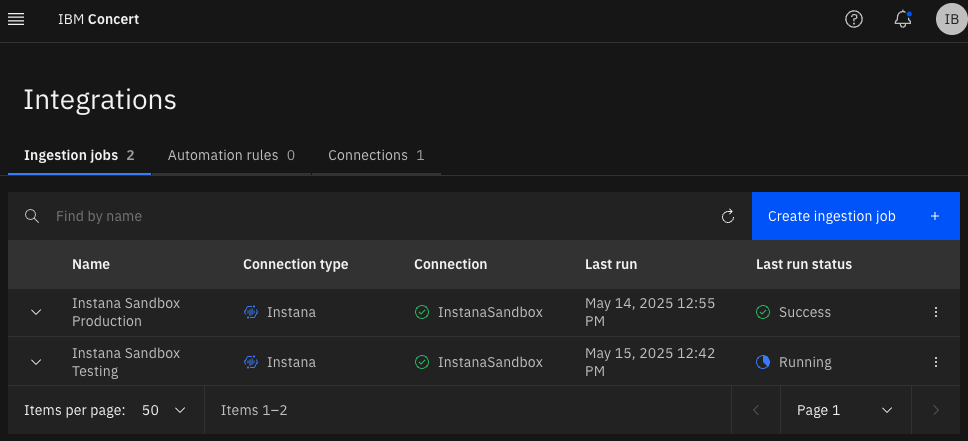Image resolution: width=968 pixels, height=441 pixels.
Task: Open the IB user avatar menu
Action: [951, 19]
